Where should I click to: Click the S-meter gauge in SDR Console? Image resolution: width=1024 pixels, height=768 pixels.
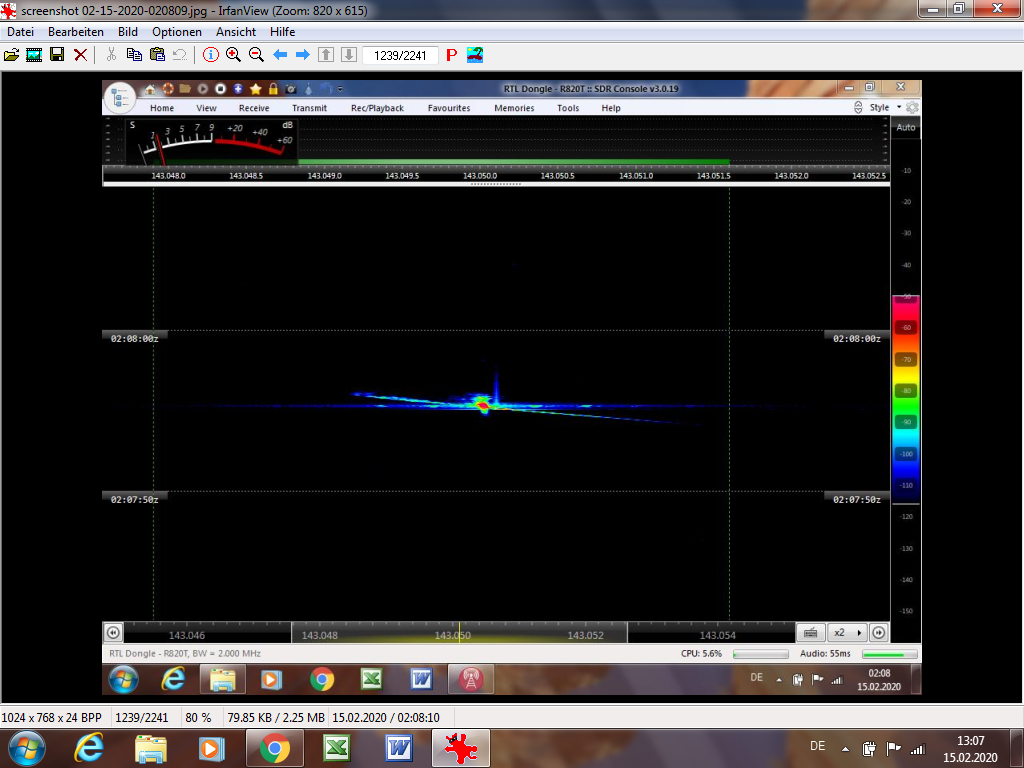(210, 142)
